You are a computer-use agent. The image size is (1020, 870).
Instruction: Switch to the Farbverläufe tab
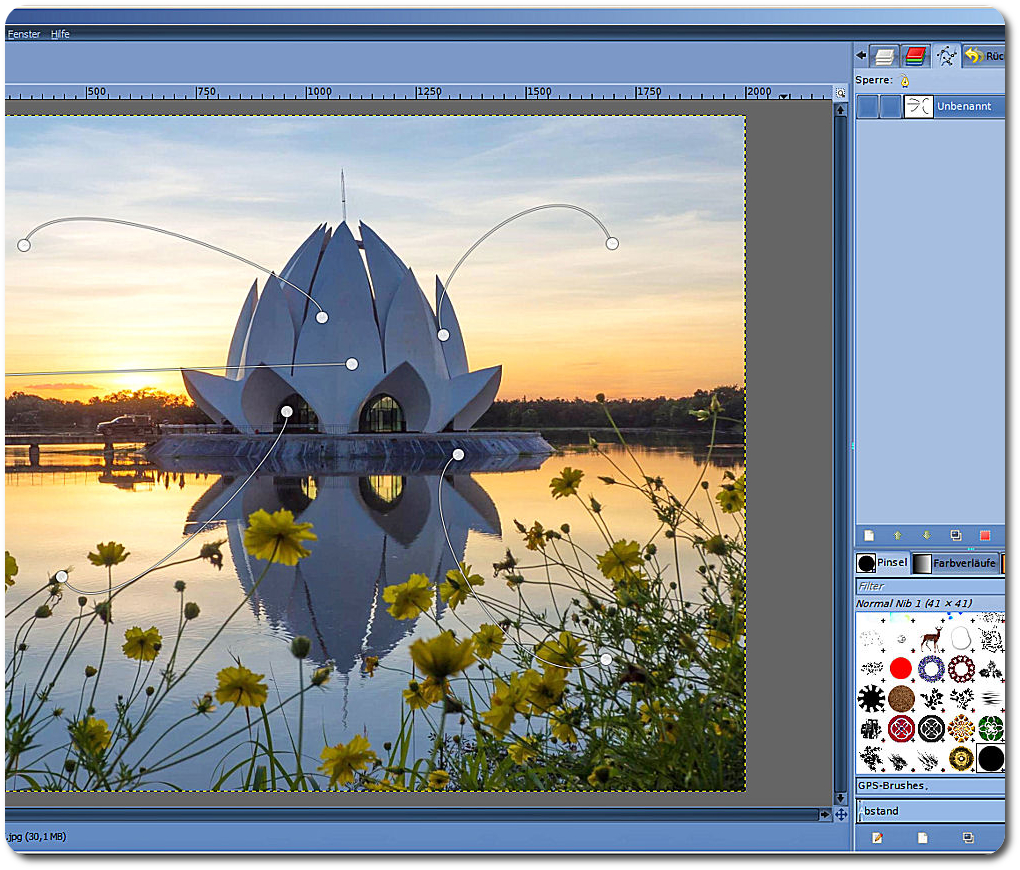coord(955,563)
